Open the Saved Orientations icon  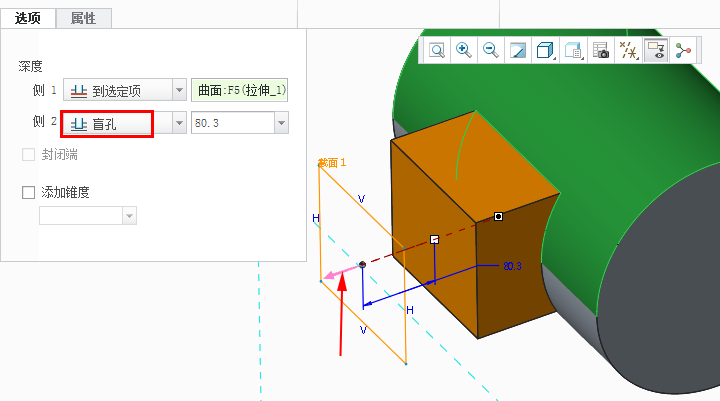click(573, 50)
